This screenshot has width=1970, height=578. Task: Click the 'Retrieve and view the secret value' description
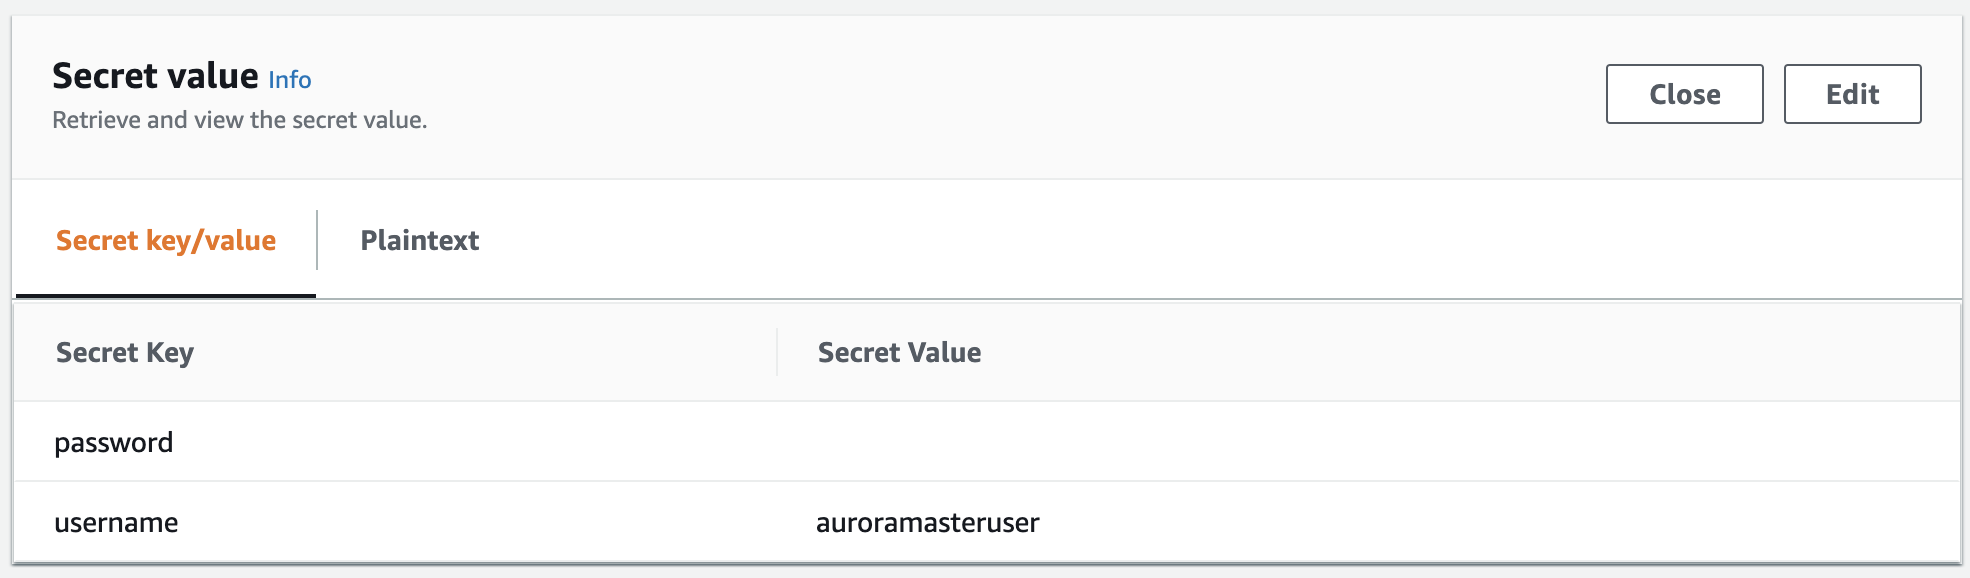(240, 120)
